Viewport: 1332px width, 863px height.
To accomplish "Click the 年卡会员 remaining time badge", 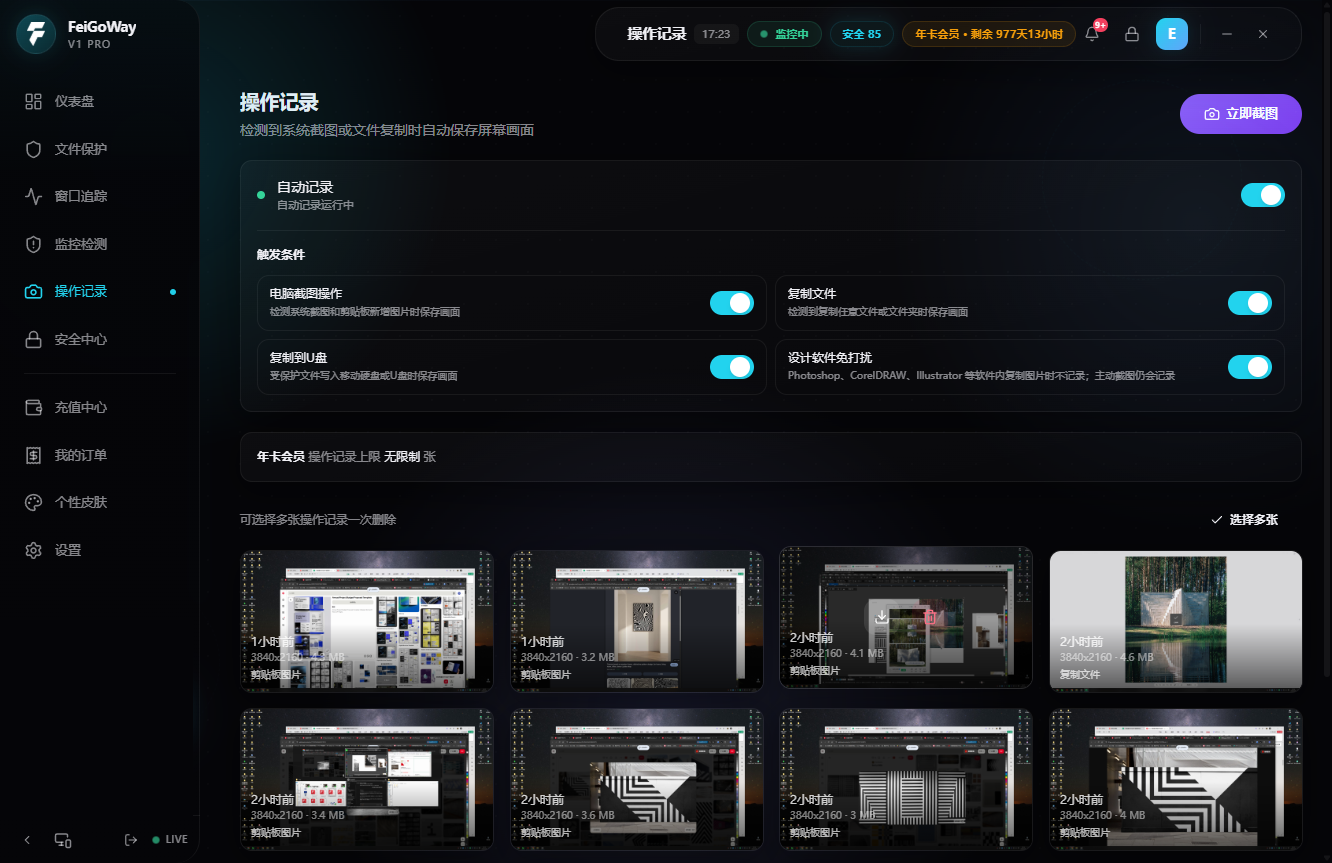I will pyautogui.click(x=989, y=34).
